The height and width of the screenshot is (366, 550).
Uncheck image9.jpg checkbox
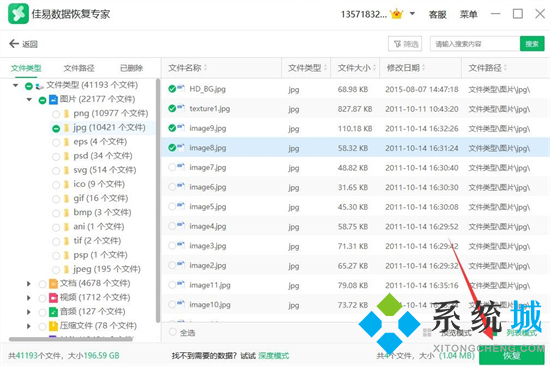[x=172, y=128]
